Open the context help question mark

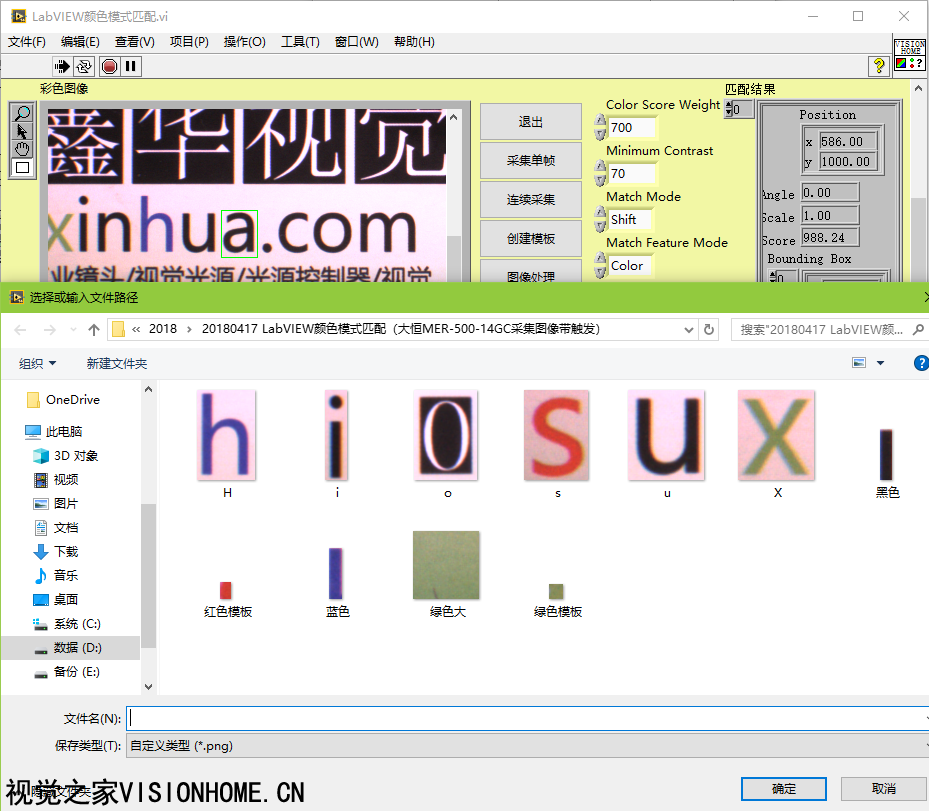(879, 66)
